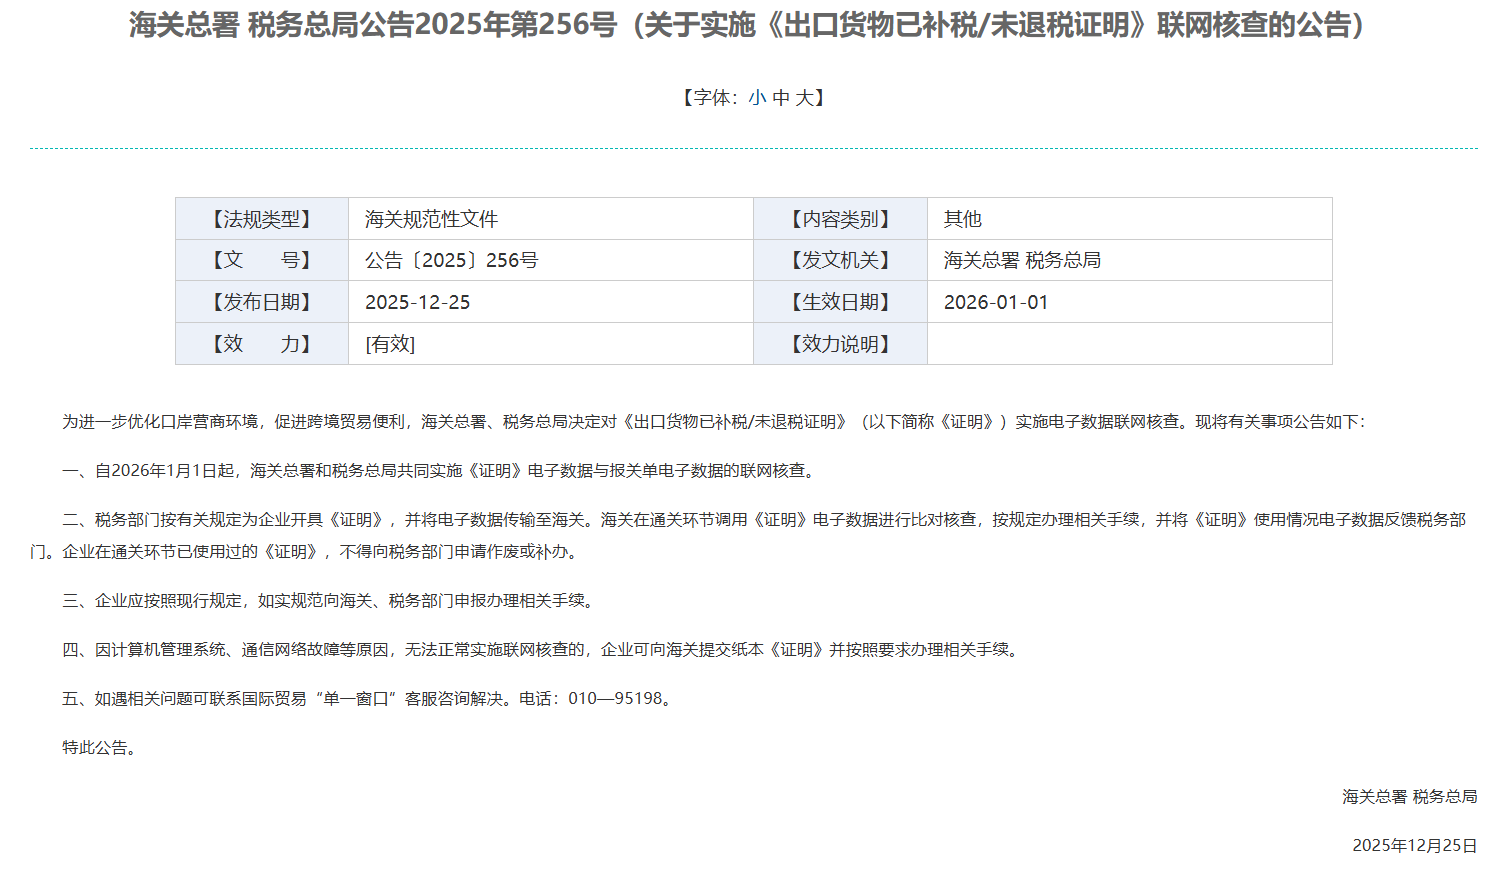Click the "其他" content category cell
Screen dimensions: 1505x870
click(x=962, y=218)
